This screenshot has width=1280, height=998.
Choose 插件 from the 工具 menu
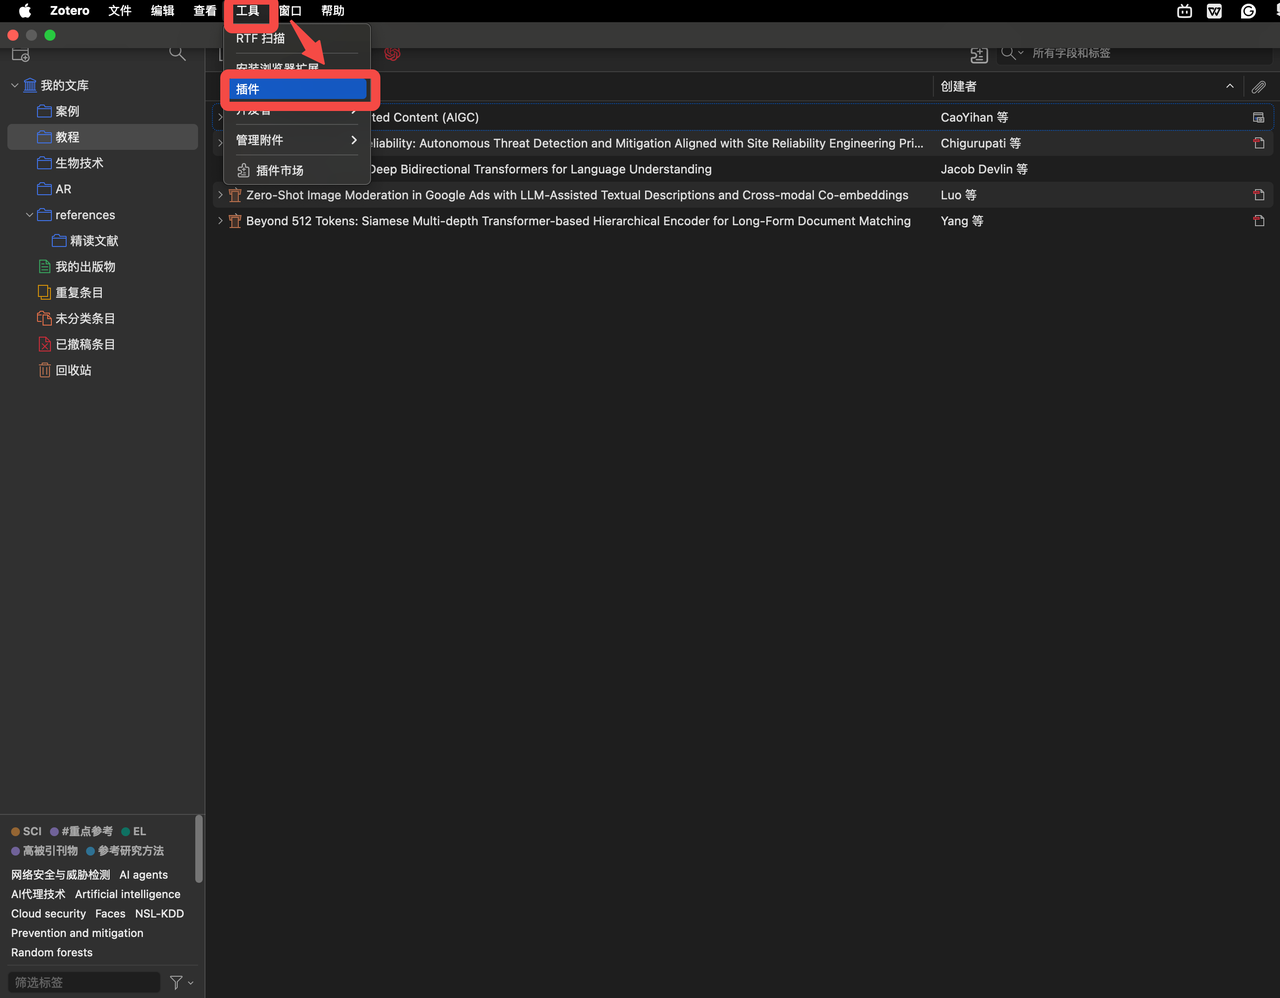tap(297, 89)
